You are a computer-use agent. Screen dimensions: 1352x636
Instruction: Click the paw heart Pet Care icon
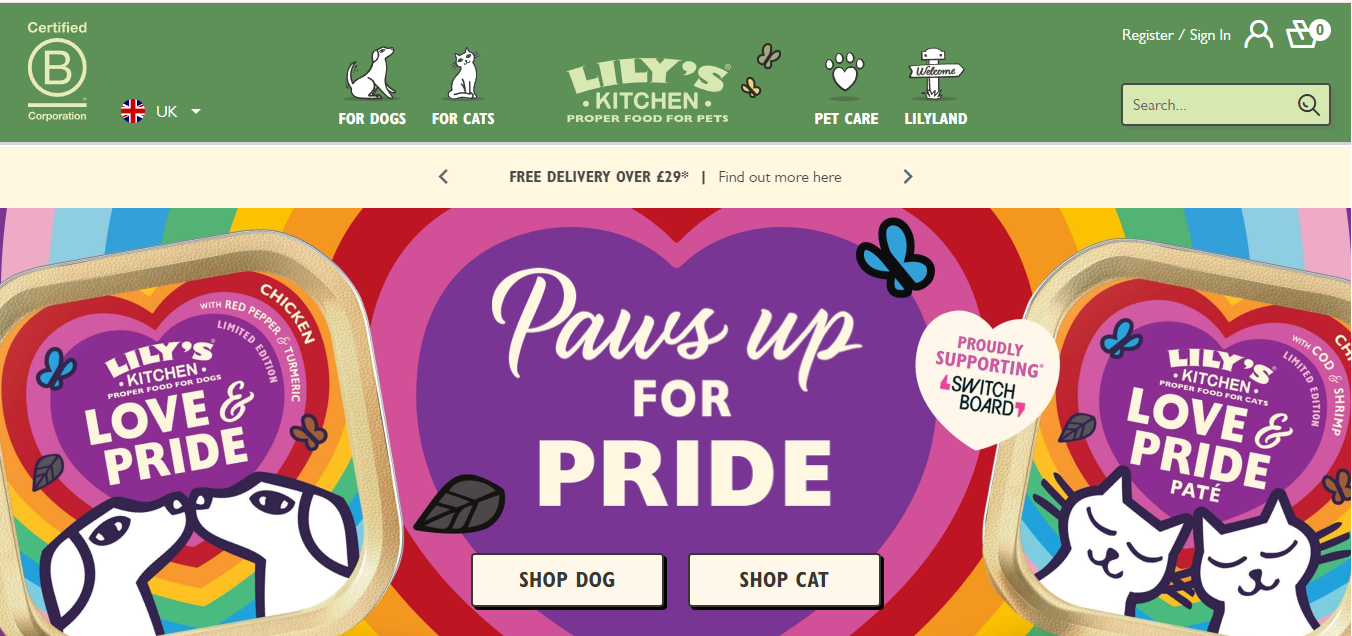tap(845, 76)
